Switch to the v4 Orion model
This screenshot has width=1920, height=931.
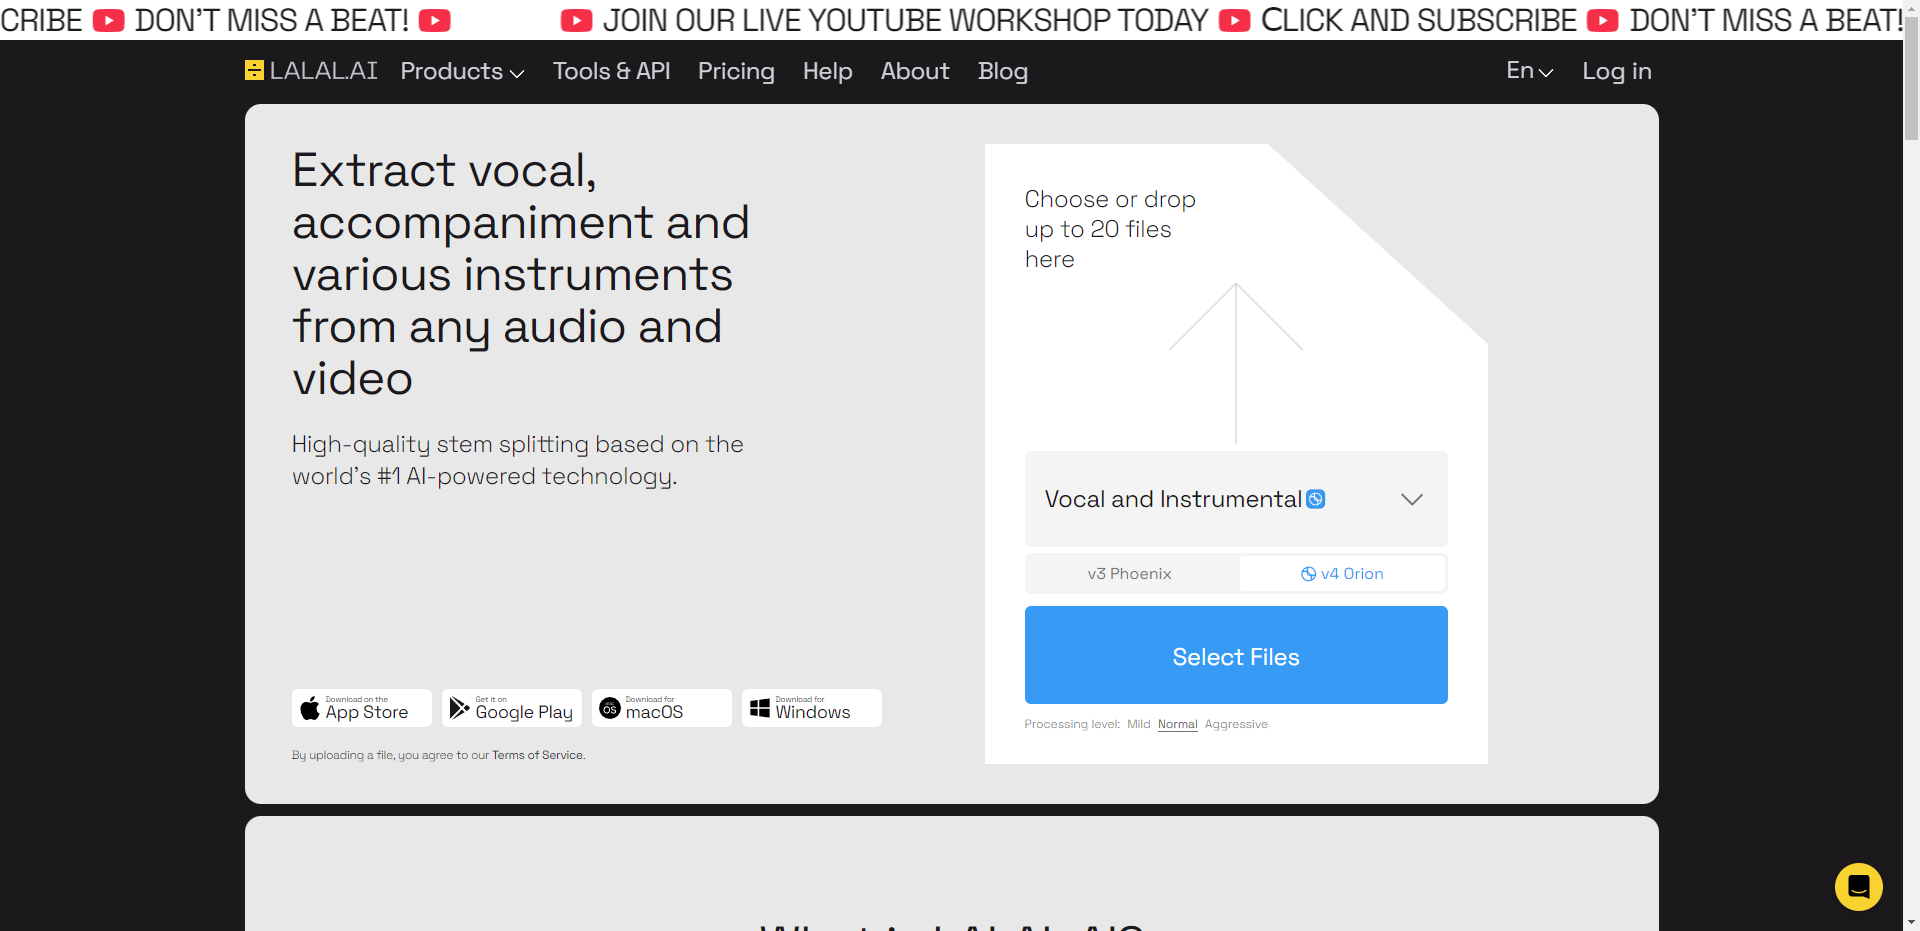tap(1342, 574)
